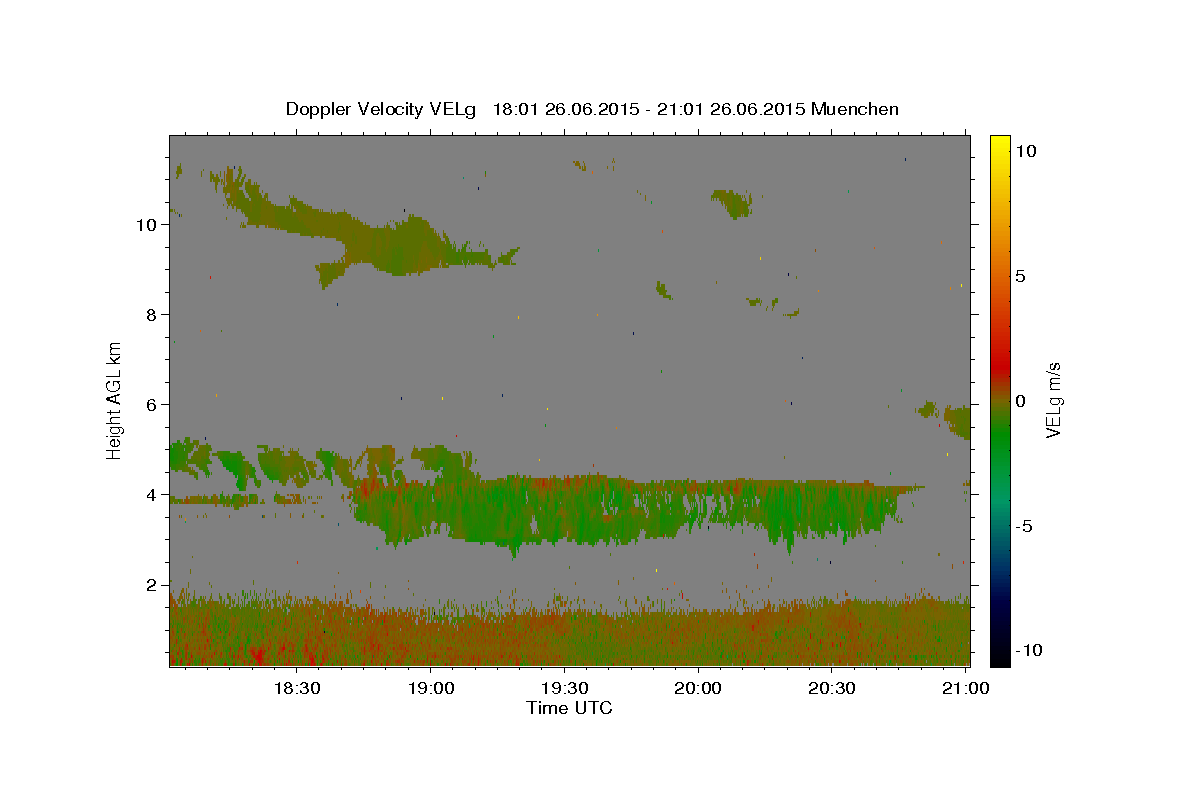The width and height of the screenshot is (1200, 800).
Task: Click the 'Time UTC' axis label
Action: pyautogui.click(x=569, y=708)
